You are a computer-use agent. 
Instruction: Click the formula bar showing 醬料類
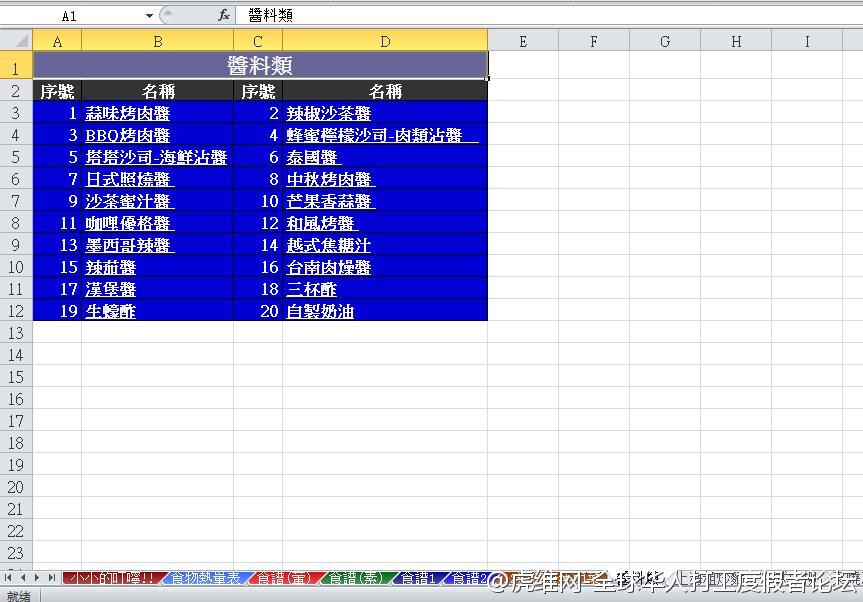point(548,15)
